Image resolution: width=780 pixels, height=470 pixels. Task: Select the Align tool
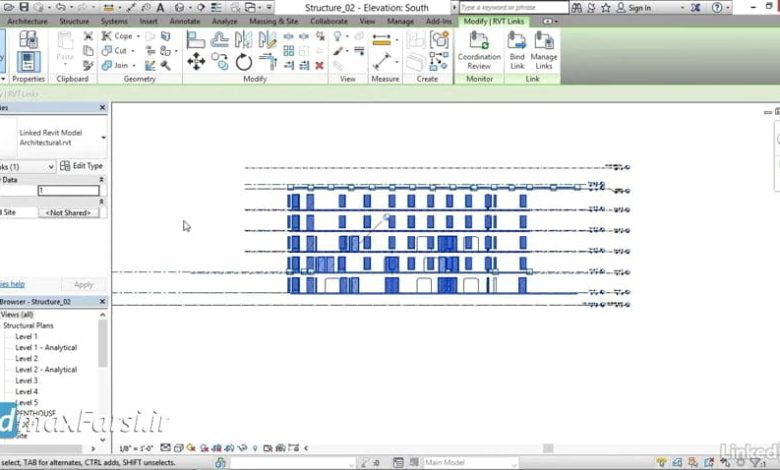click(195, 39)
